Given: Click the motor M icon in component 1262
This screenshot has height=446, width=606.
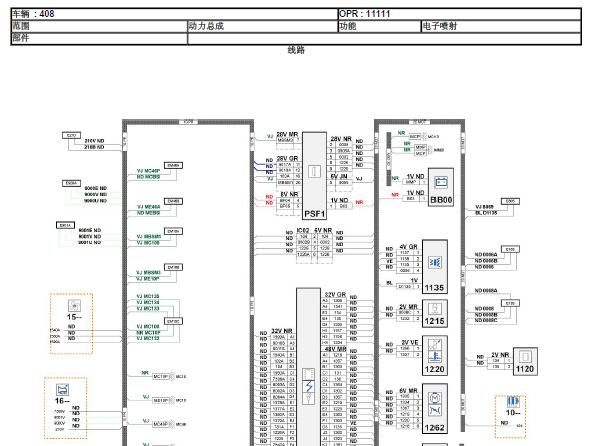Looking at the screenshot, I should (435, 397).
